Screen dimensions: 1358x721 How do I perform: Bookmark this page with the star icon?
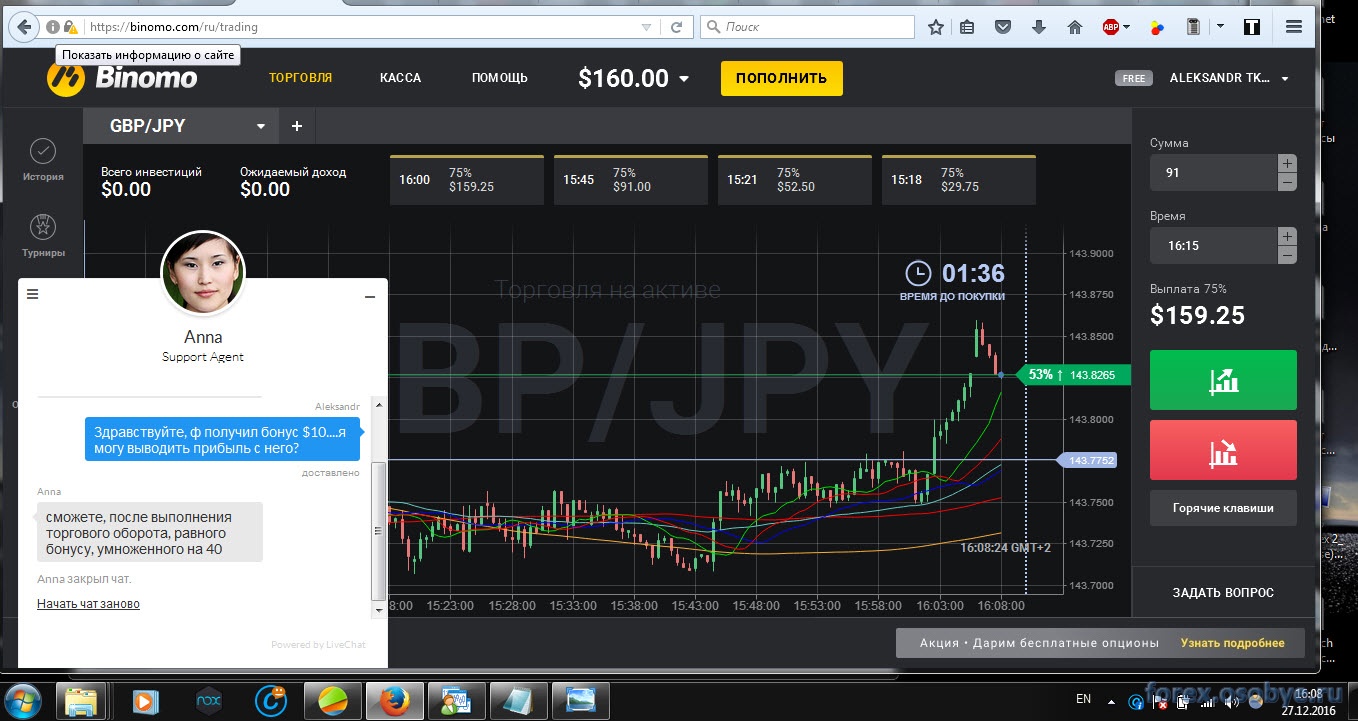tap(936, 27)
